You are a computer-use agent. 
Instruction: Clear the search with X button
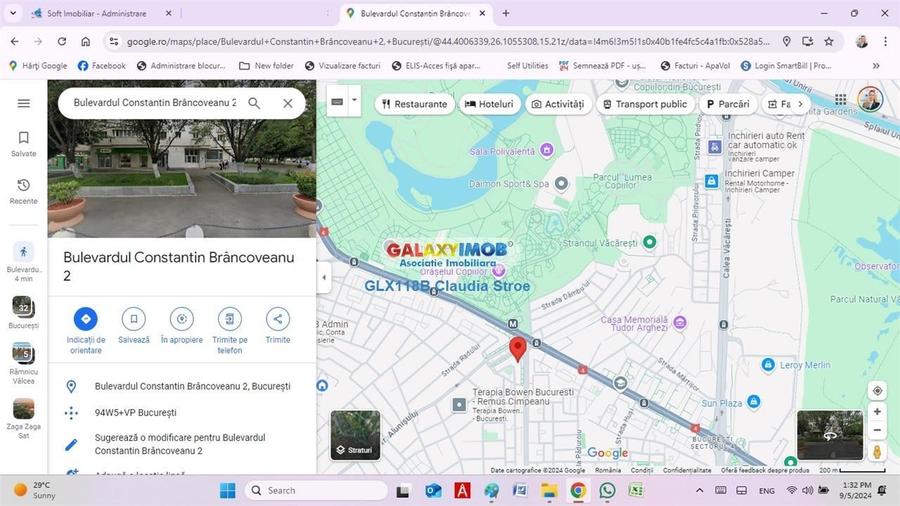pyautogui.click(x=288, y=103)
